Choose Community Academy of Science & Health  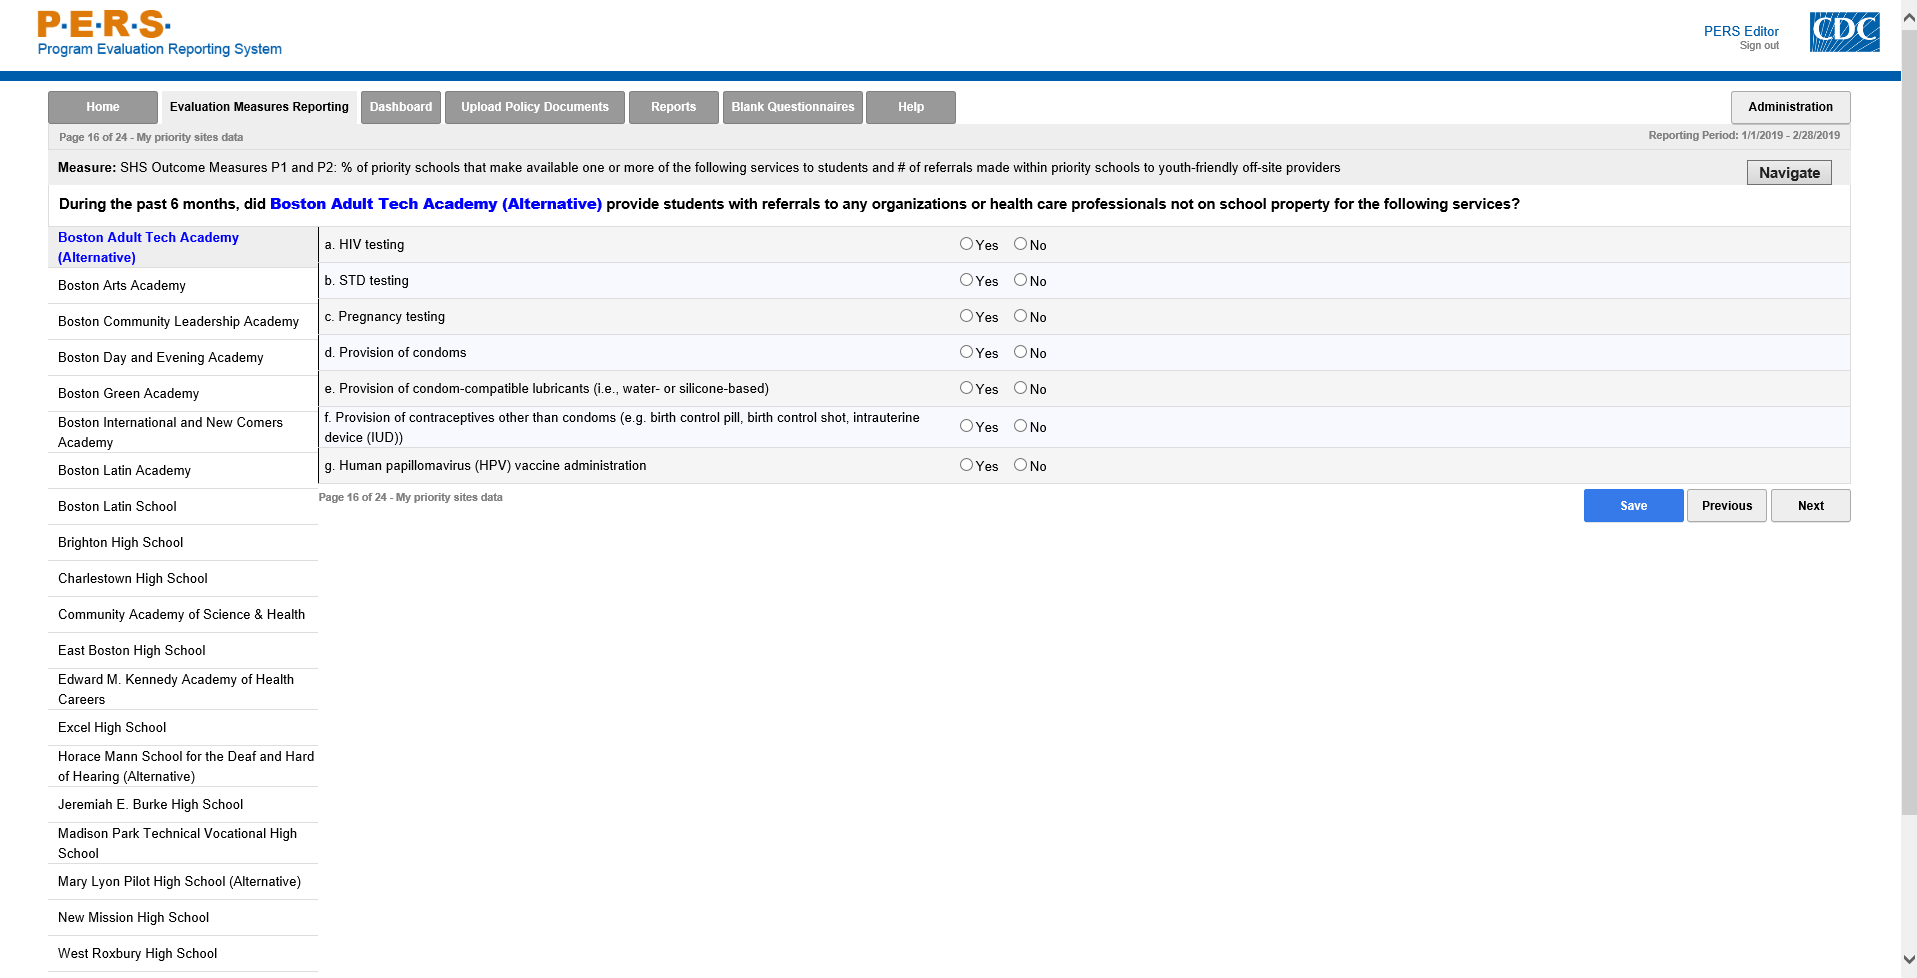[183, 615]
